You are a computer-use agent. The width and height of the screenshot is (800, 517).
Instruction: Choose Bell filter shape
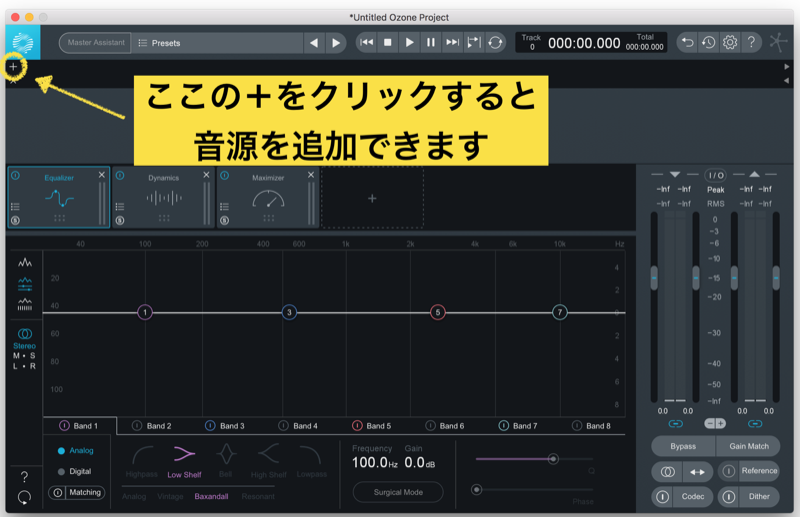coord(226,462)
